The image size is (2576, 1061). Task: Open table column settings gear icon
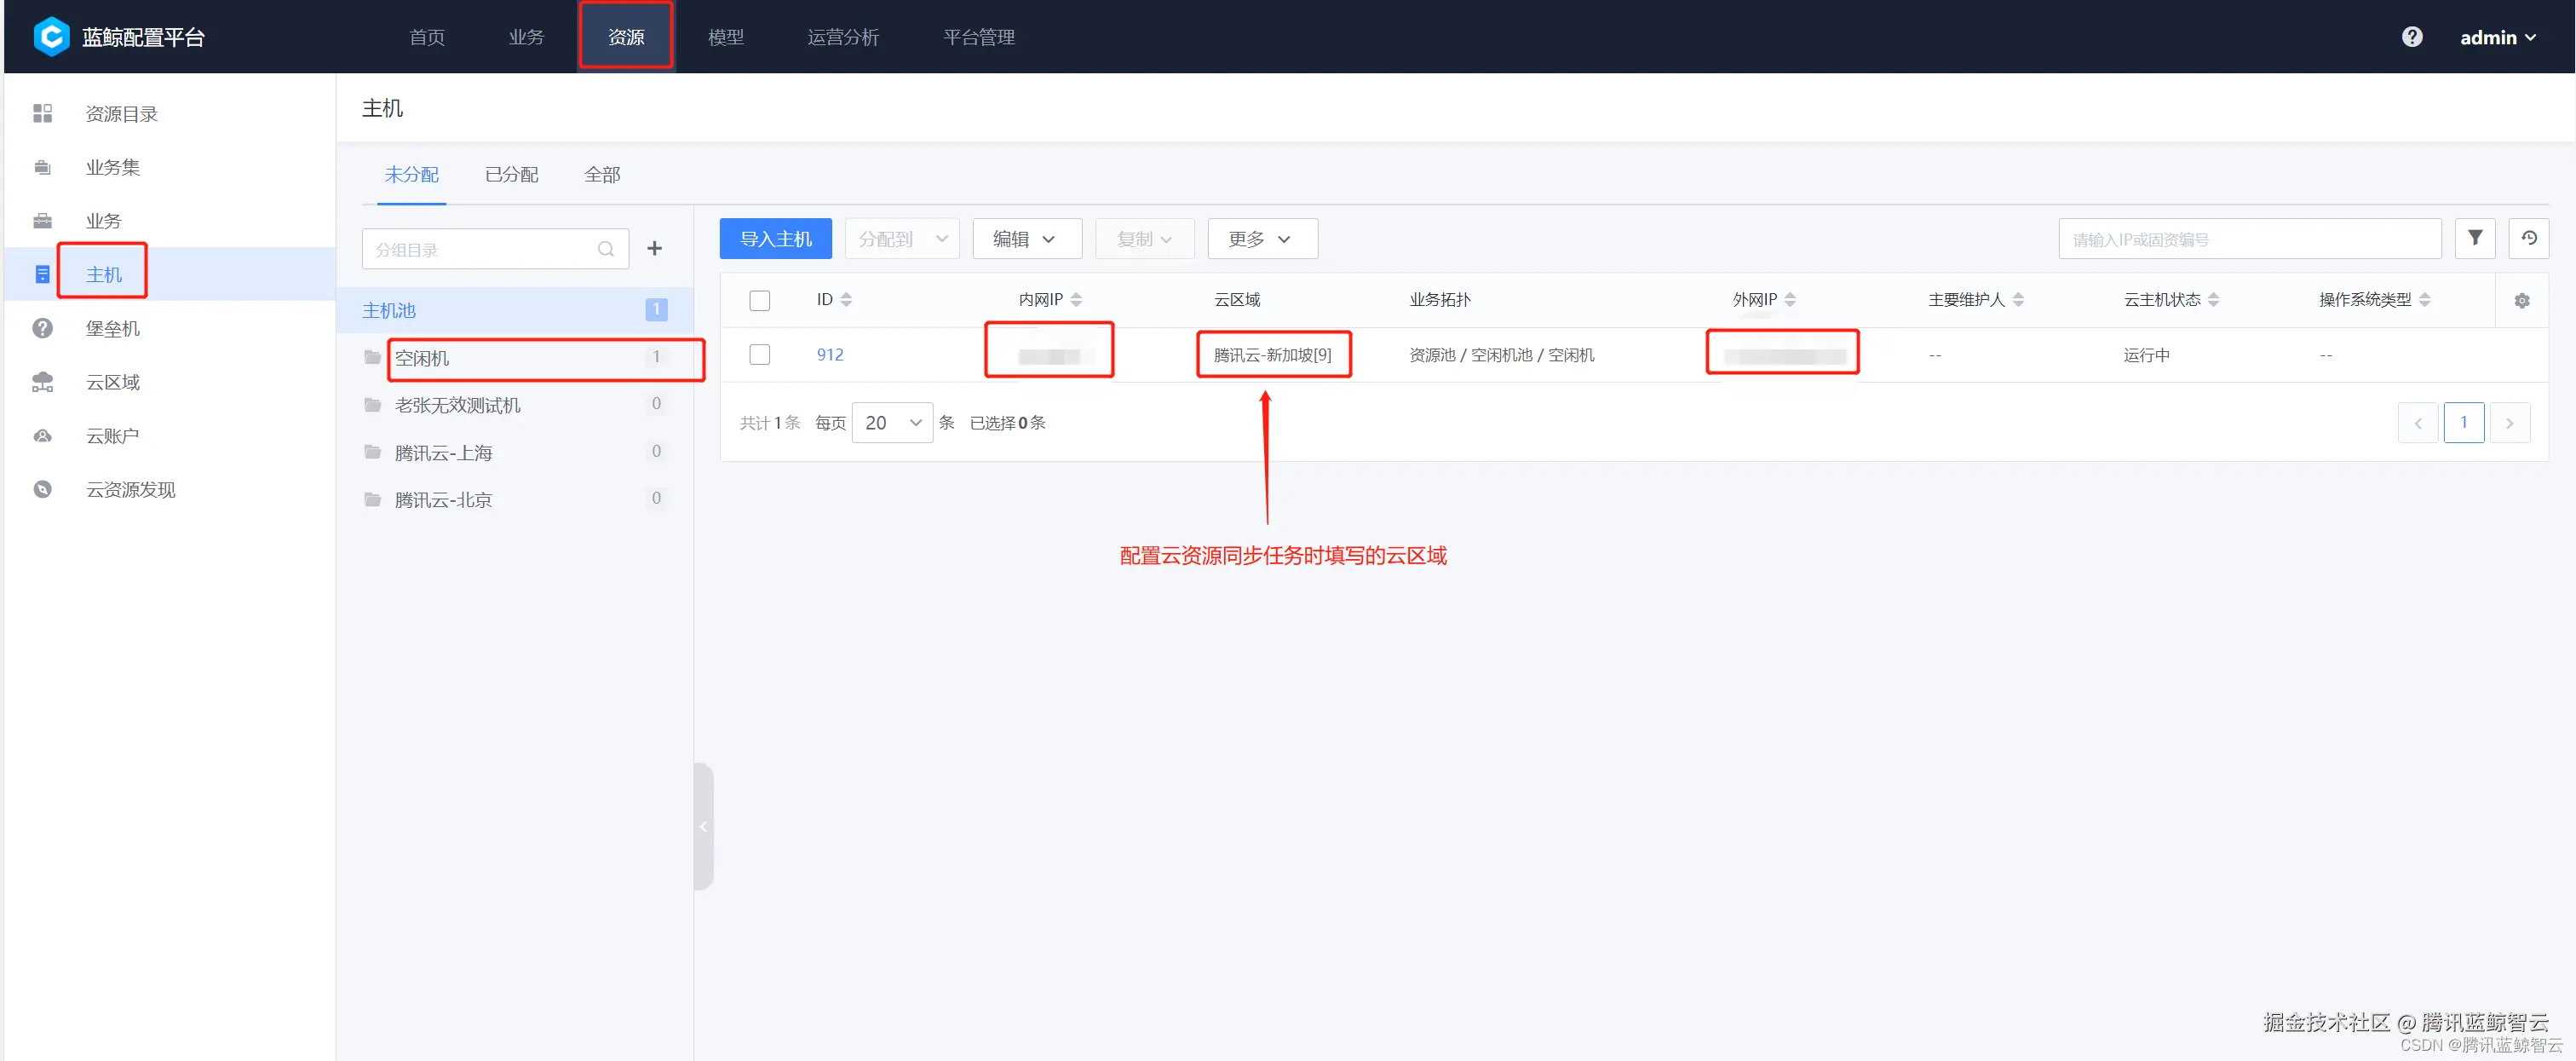[x=2521, y=300]
